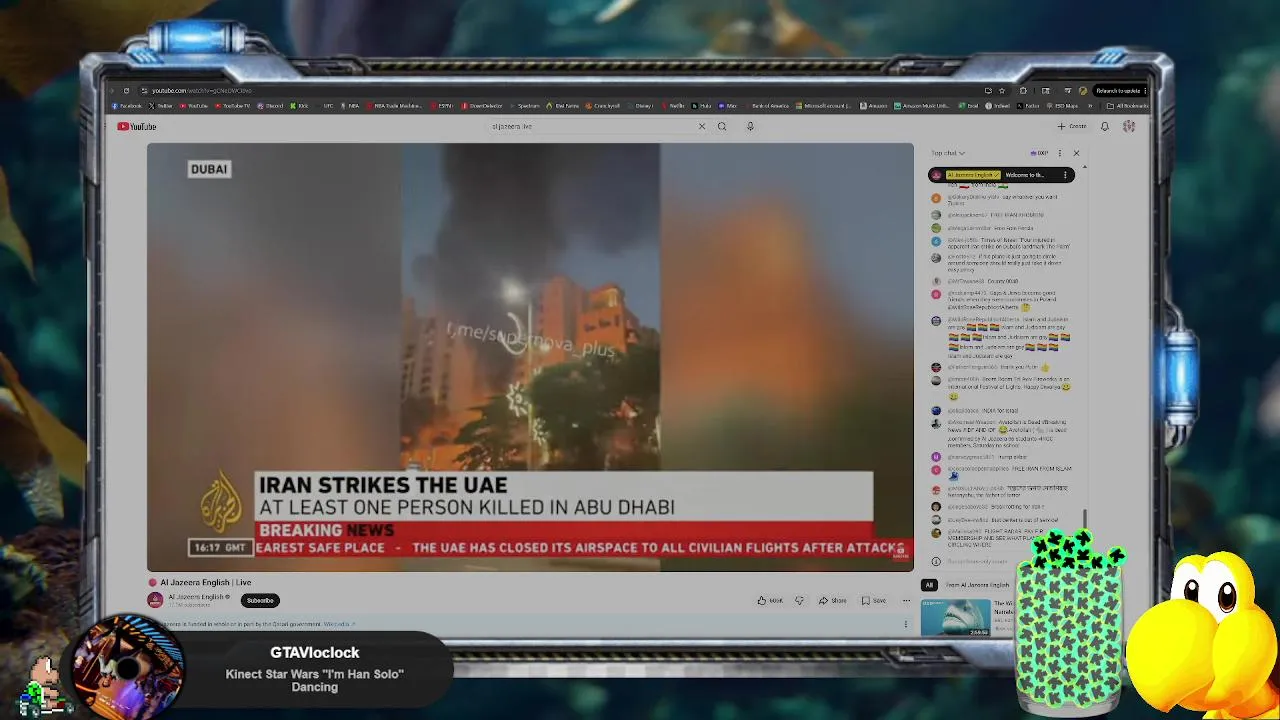Open funding notice three-dot menu

pos(905,624)
